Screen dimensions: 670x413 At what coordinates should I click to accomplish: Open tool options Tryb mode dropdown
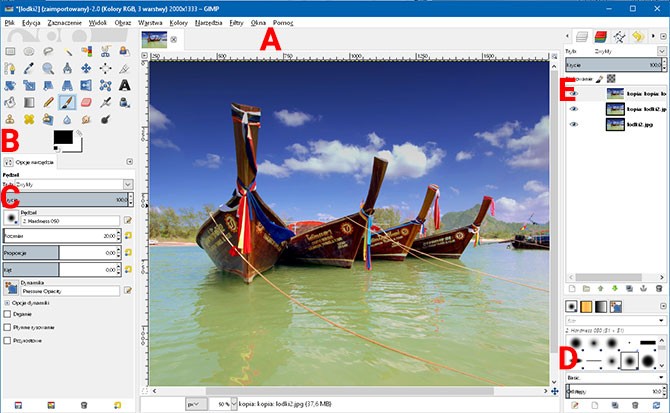128,184
